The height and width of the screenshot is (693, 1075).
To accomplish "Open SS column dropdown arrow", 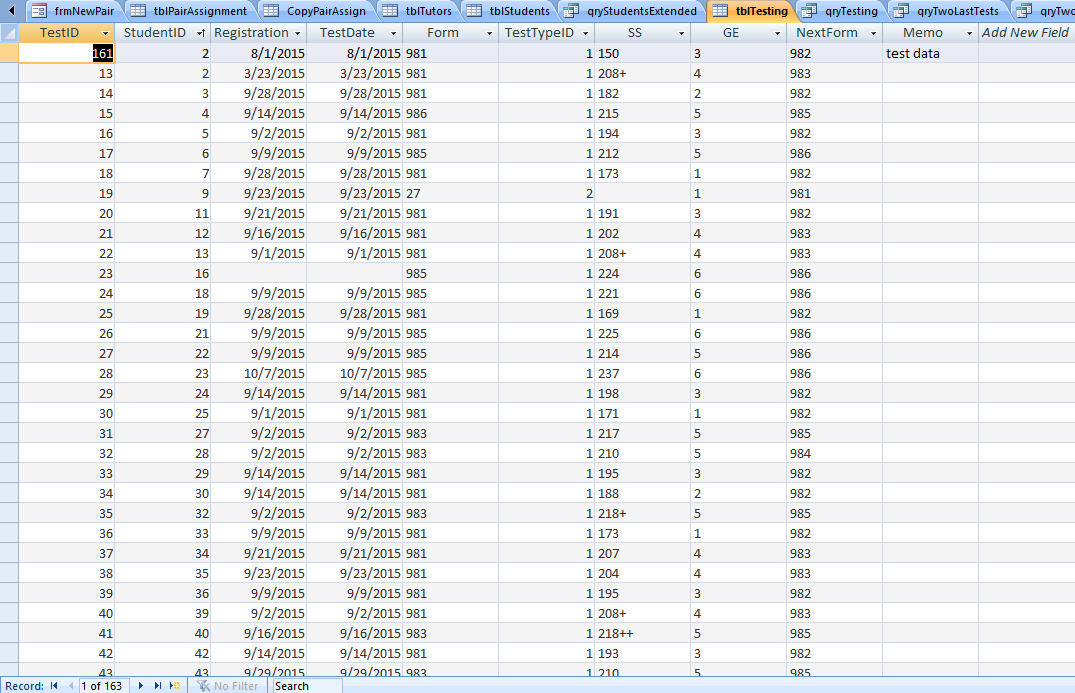I will coord(681,33).
